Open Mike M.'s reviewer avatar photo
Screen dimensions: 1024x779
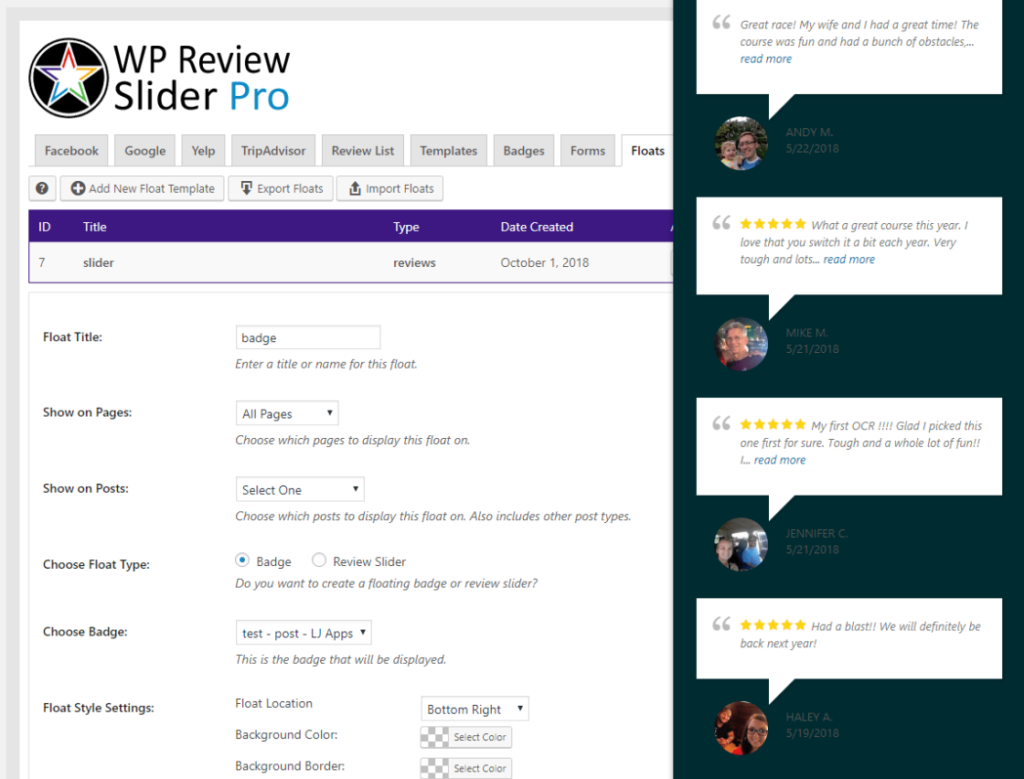pos(741,344)
